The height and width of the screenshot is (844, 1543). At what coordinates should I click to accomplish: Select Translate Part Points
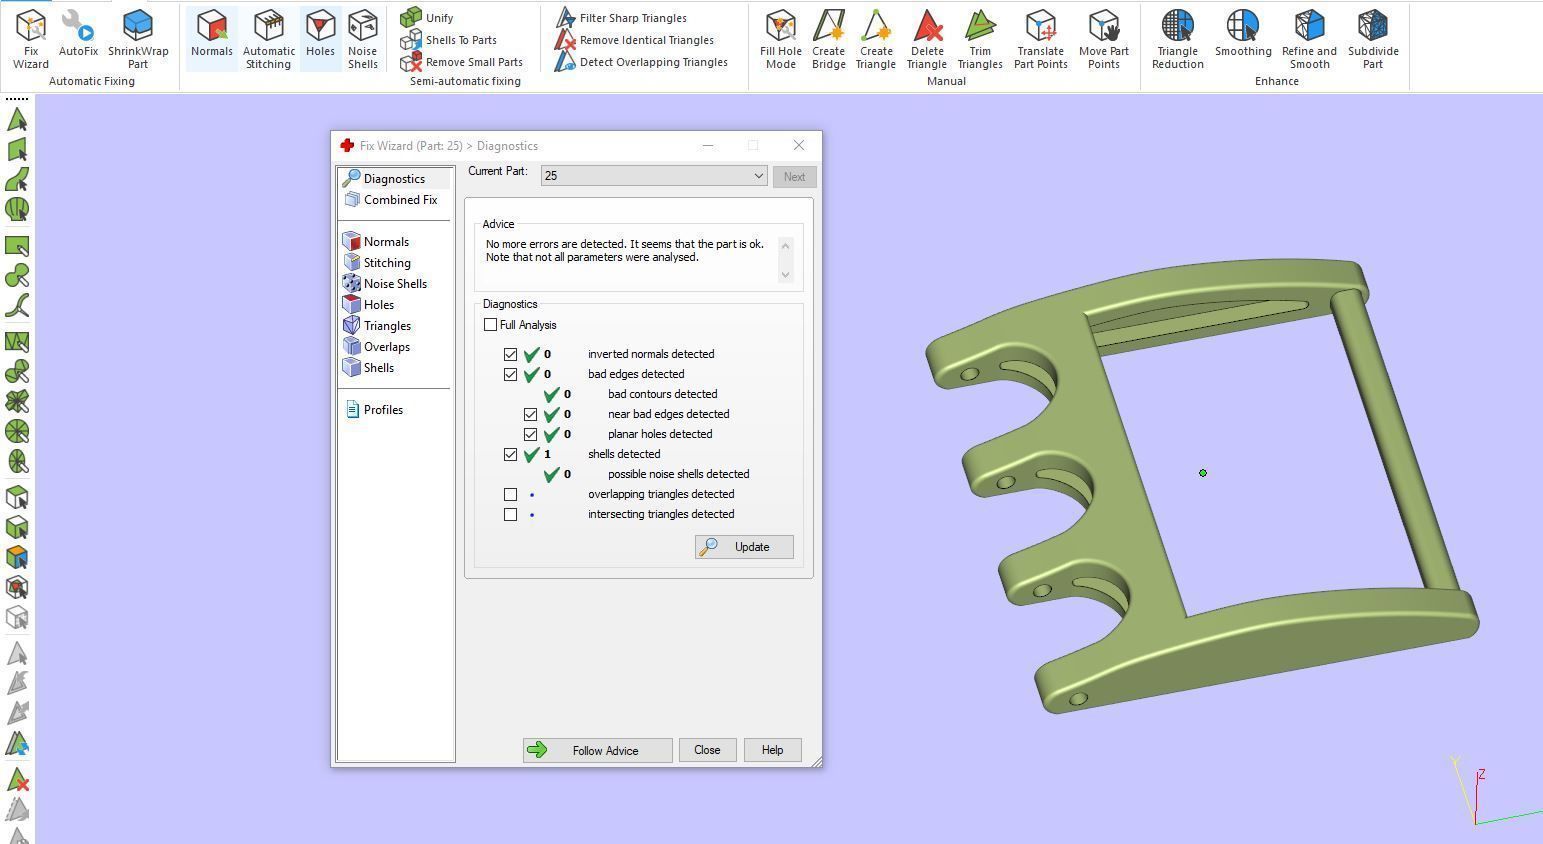click(1041, 39)
